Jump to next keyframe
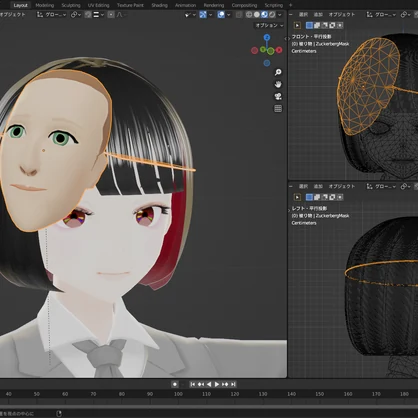 225,384
